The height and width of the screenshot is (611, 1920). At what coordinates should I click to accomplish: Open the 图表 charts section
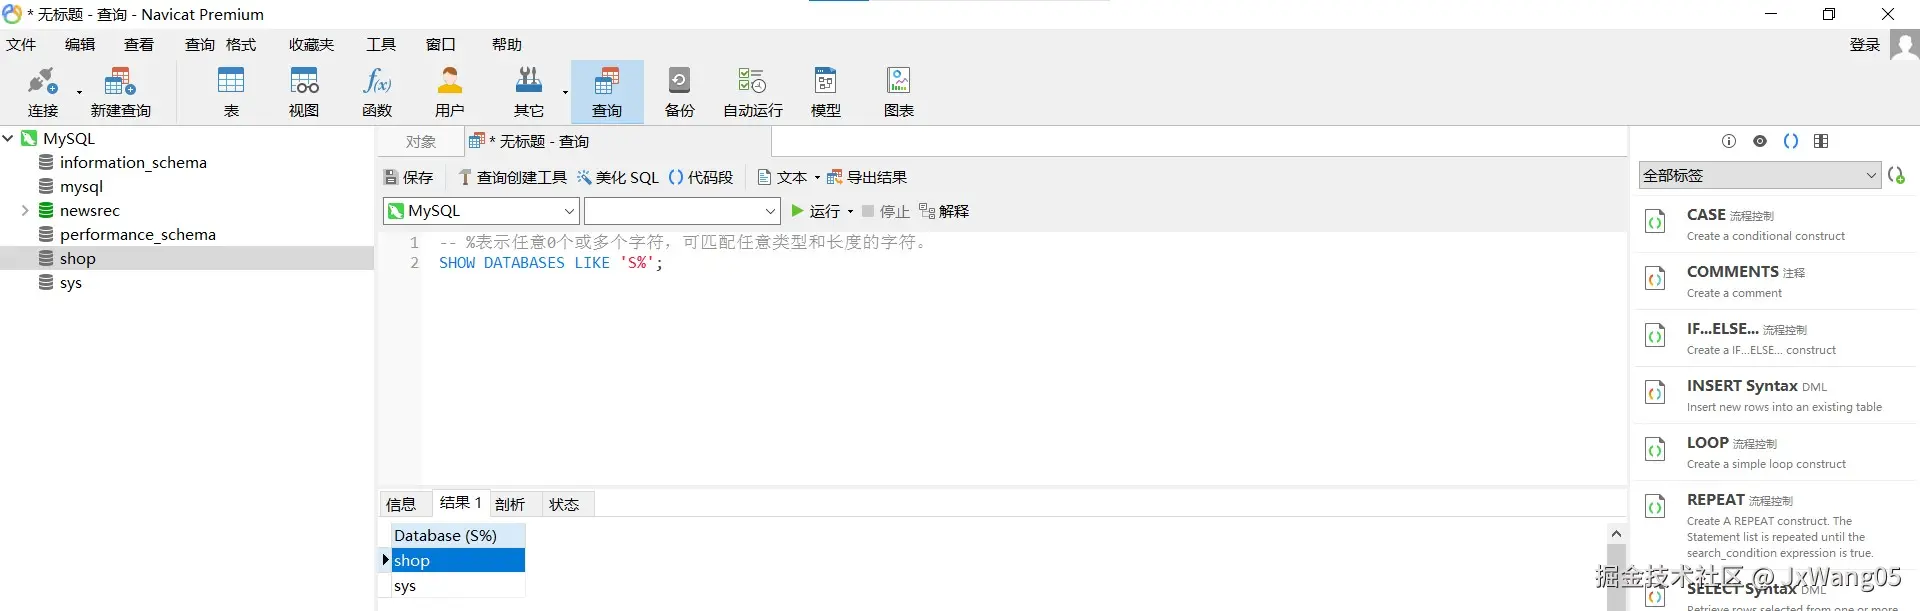(x=899, y=92)
